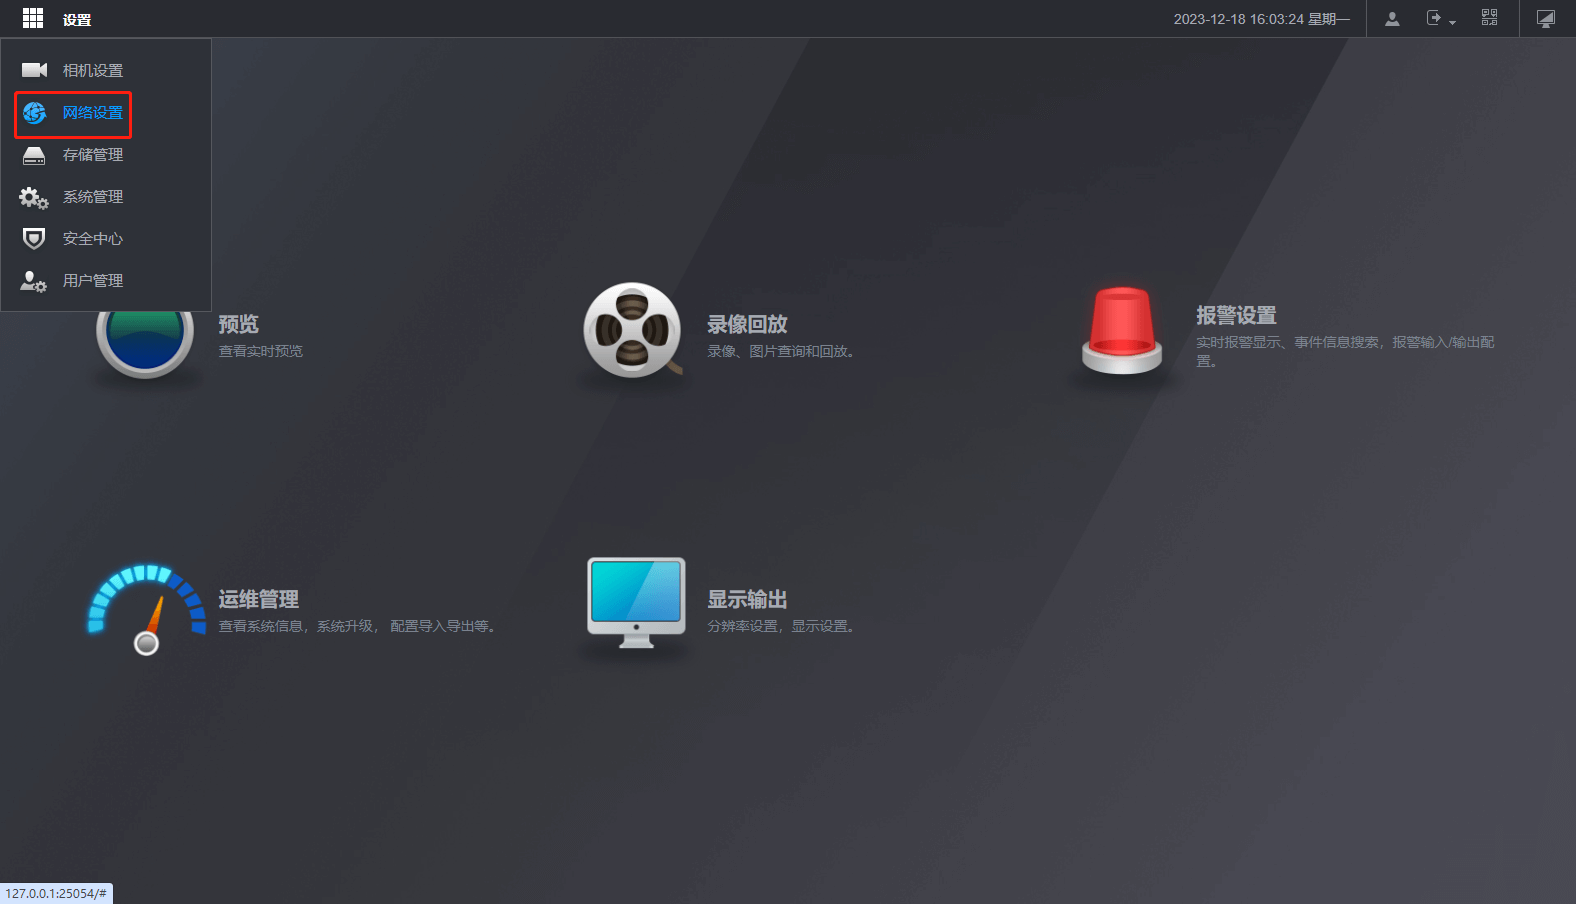The image size is (1576, 904).
Task: Open the gauge maintenance icon
Action: (x=147, y=609)
